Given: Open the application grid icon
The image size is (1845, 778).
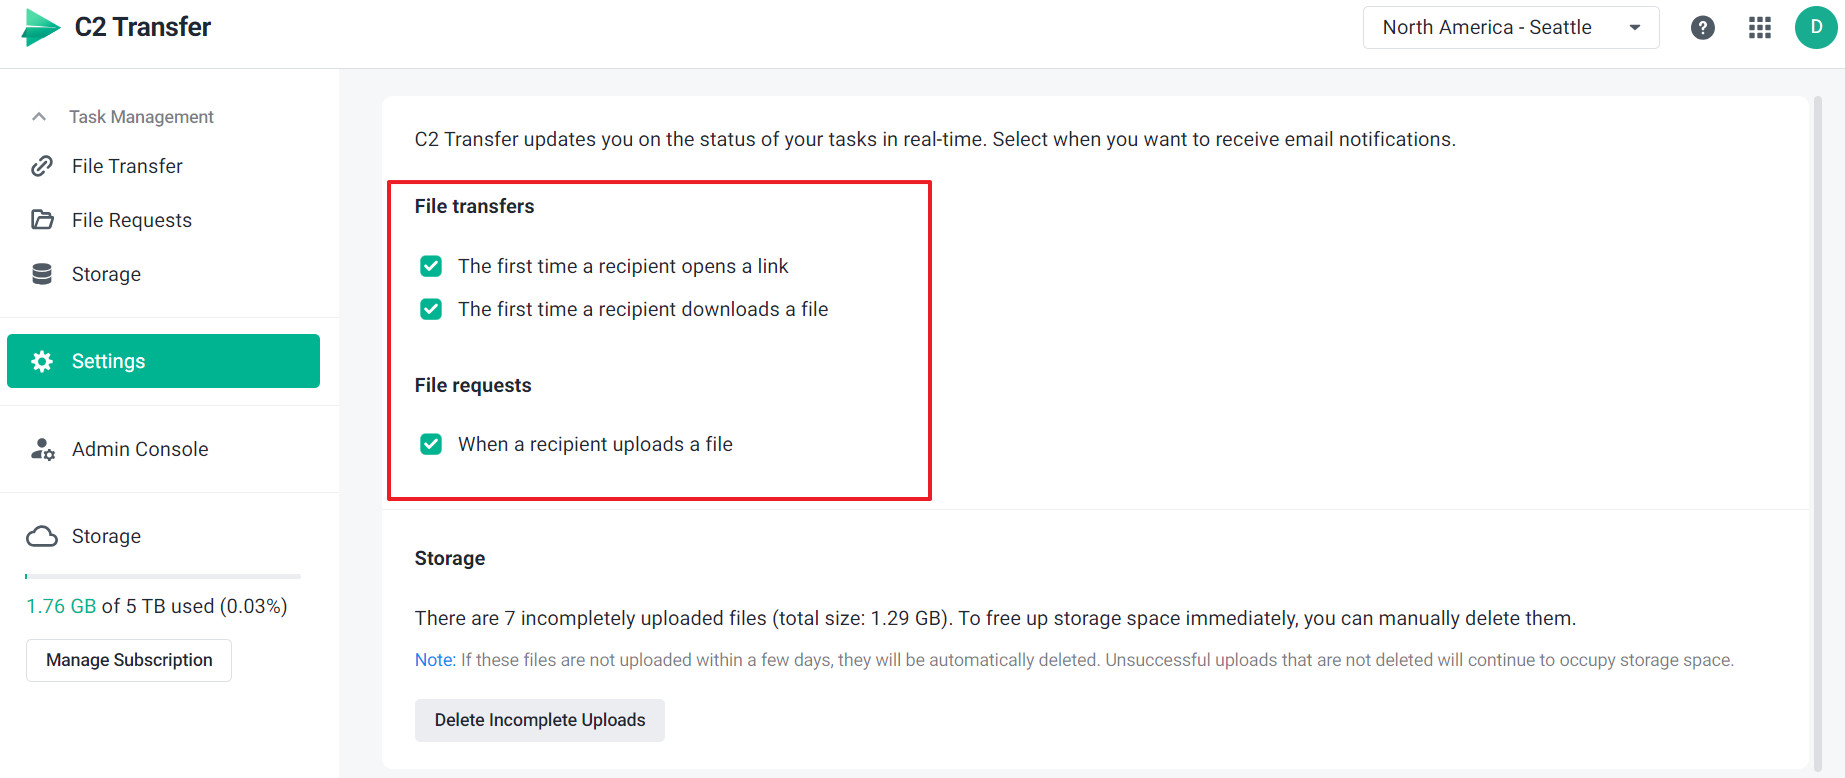Looking at the screenshot, I should point(1760,27).
